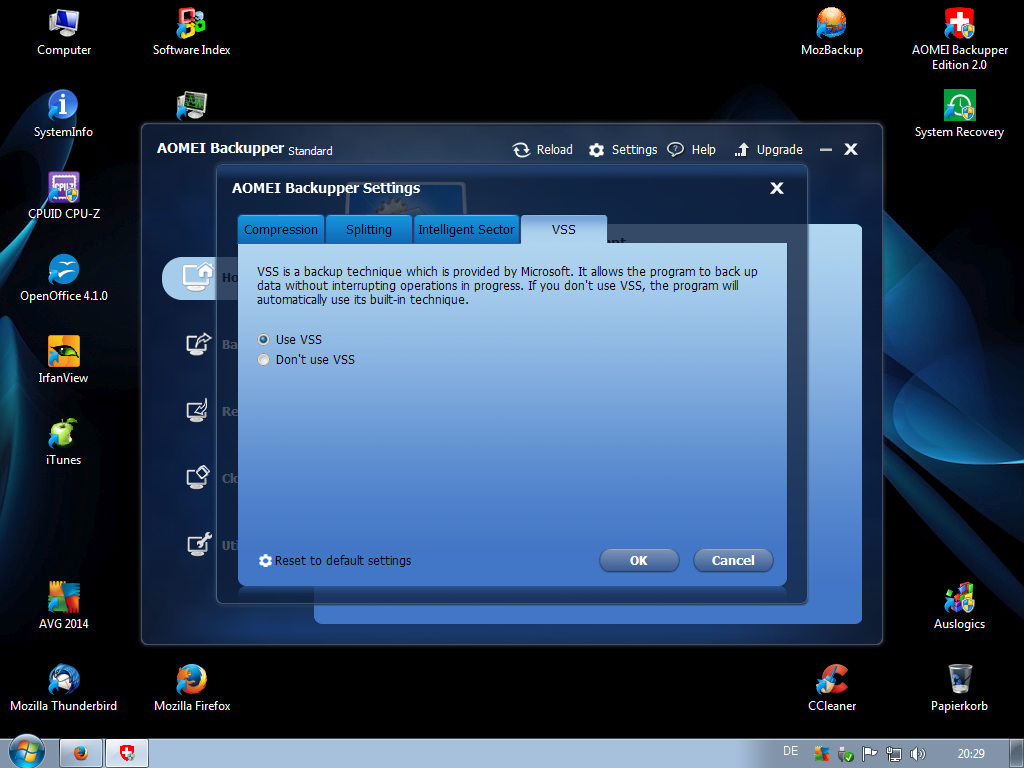Select the Computer desktop icon

(63, 33)
